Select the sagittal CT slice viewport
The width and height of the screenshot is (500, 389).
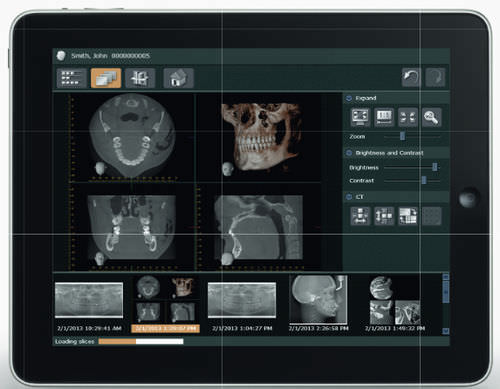click(x=259, y=227)
